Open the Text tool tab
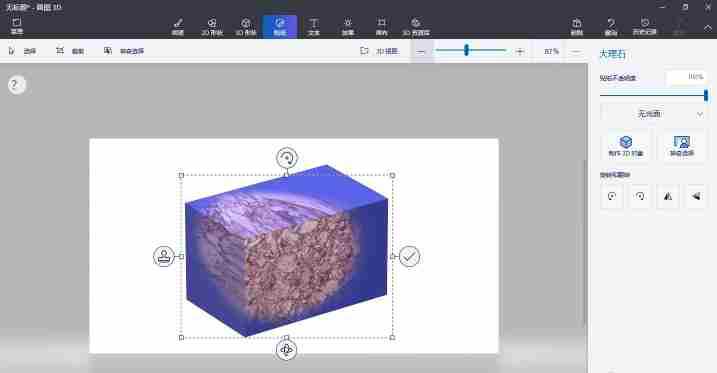This screenshot has width=717, height=373. pyautogui.click(x=314, y=27)
